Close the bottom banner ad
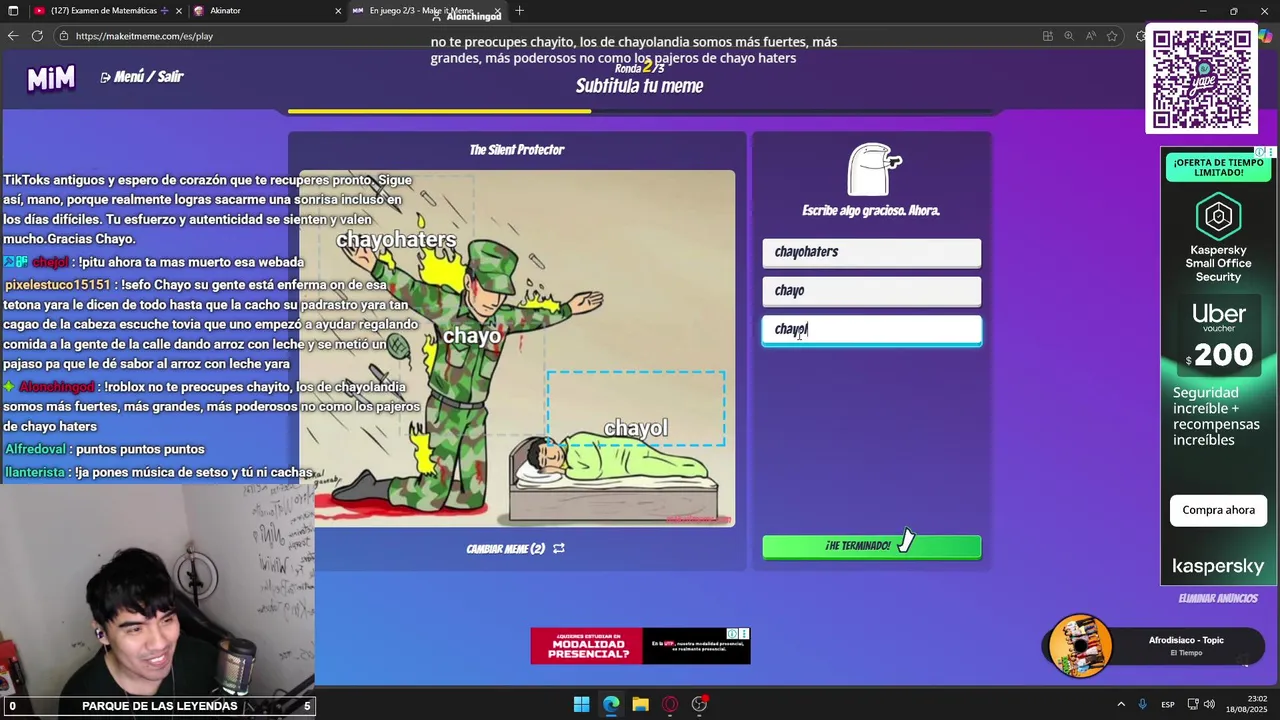 [x=744, y=633]
